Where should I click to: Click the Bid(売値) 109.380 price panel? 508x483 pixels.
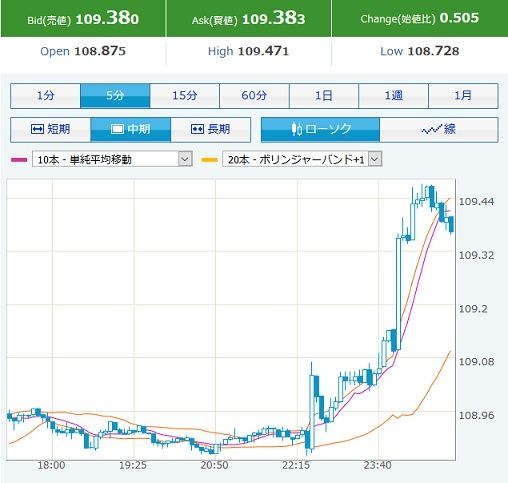point(83,18)
